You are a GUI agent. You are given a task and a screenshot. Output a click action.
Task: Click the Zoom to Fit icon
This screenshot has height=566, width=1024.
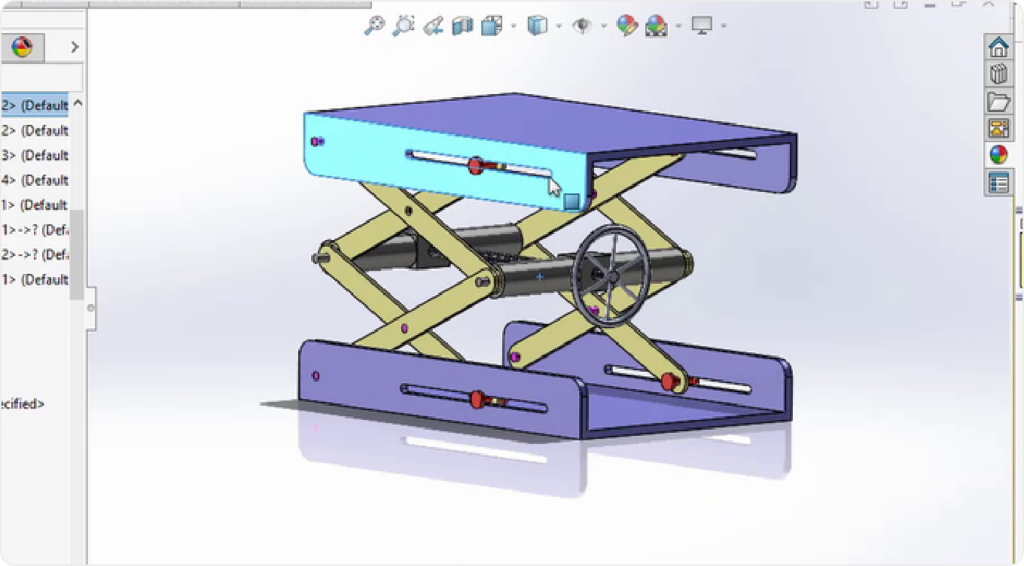point(374,26)
